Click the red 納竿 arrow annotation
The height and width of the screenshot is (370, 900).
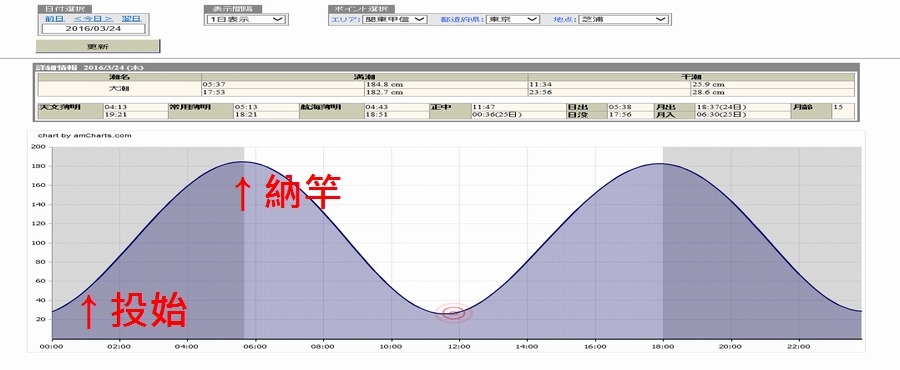coord(288,191)
